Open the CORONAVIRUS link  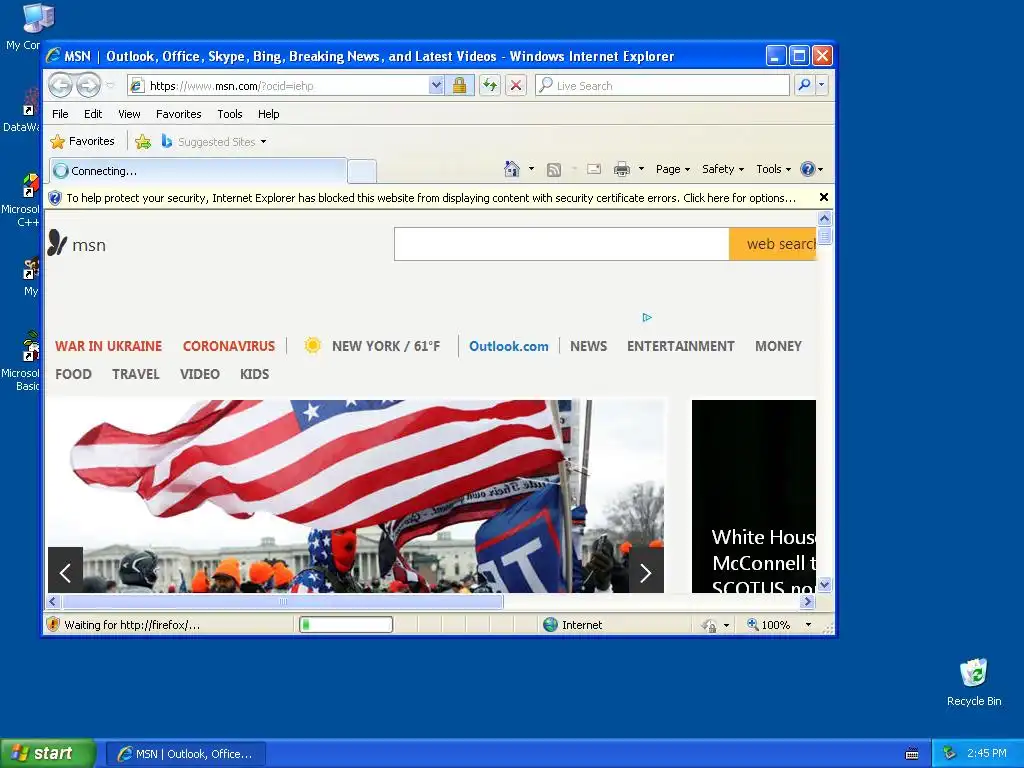coord(229,346)
